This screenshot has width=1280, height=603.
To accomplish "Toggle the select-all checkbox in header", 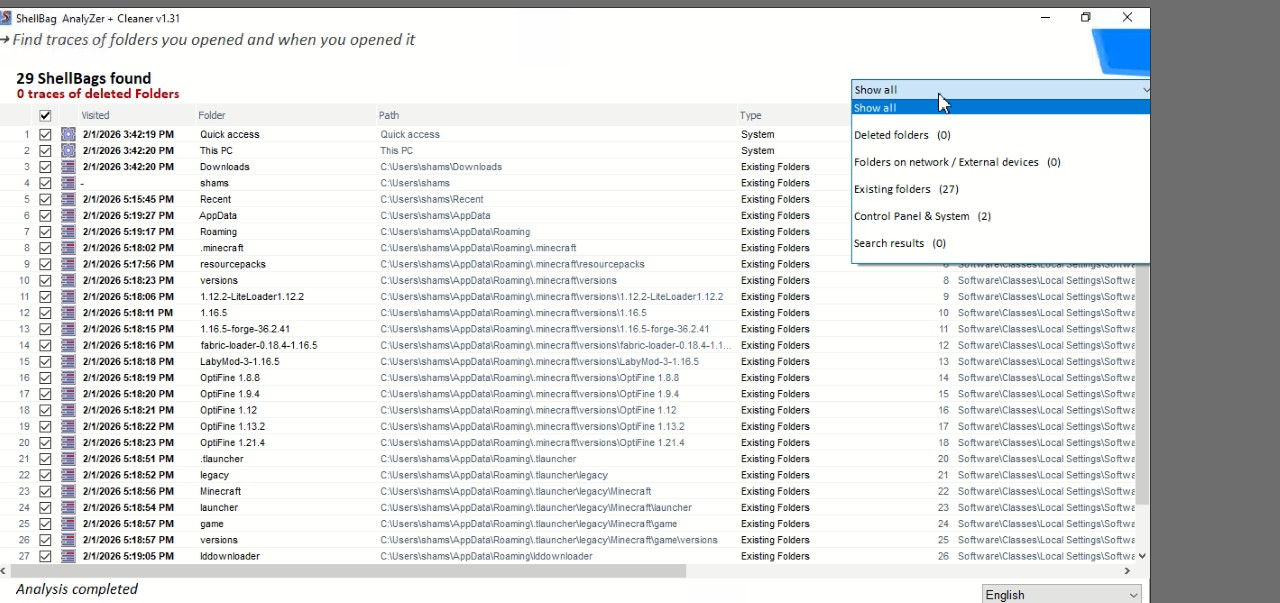I will (x=45, y=116).
